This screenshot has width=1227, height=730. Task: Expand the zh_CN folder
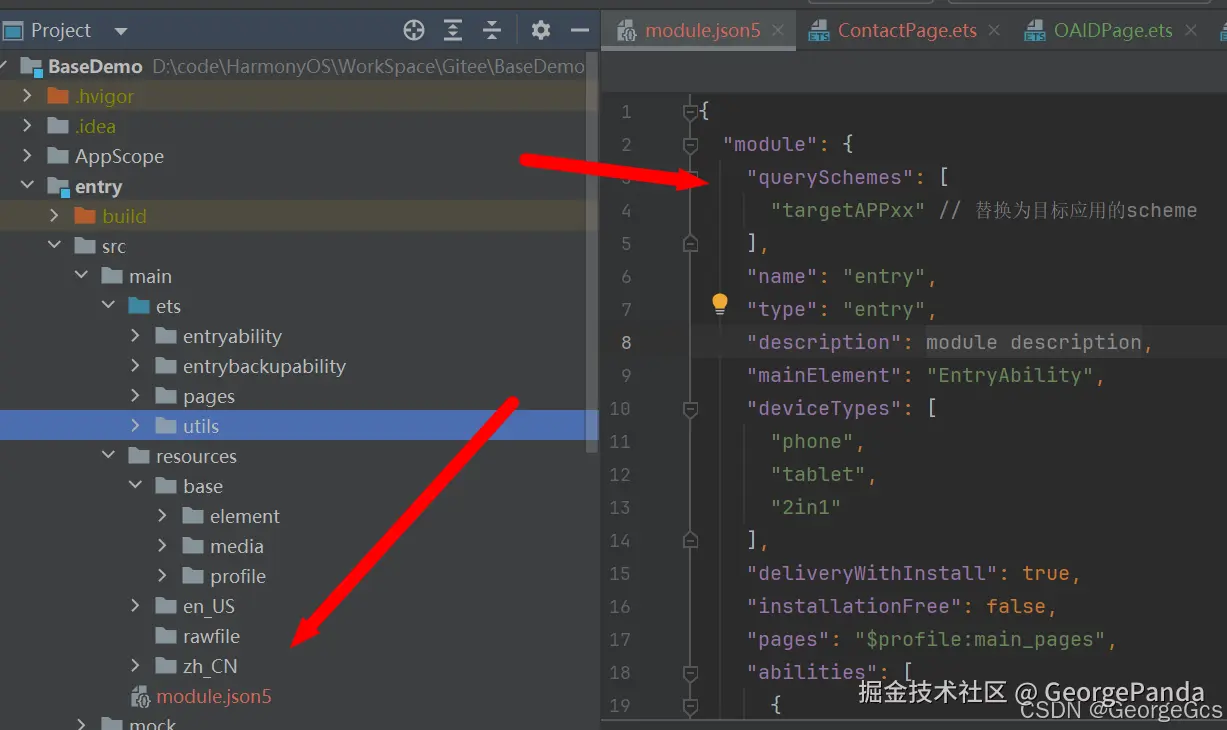pos(136,666)
